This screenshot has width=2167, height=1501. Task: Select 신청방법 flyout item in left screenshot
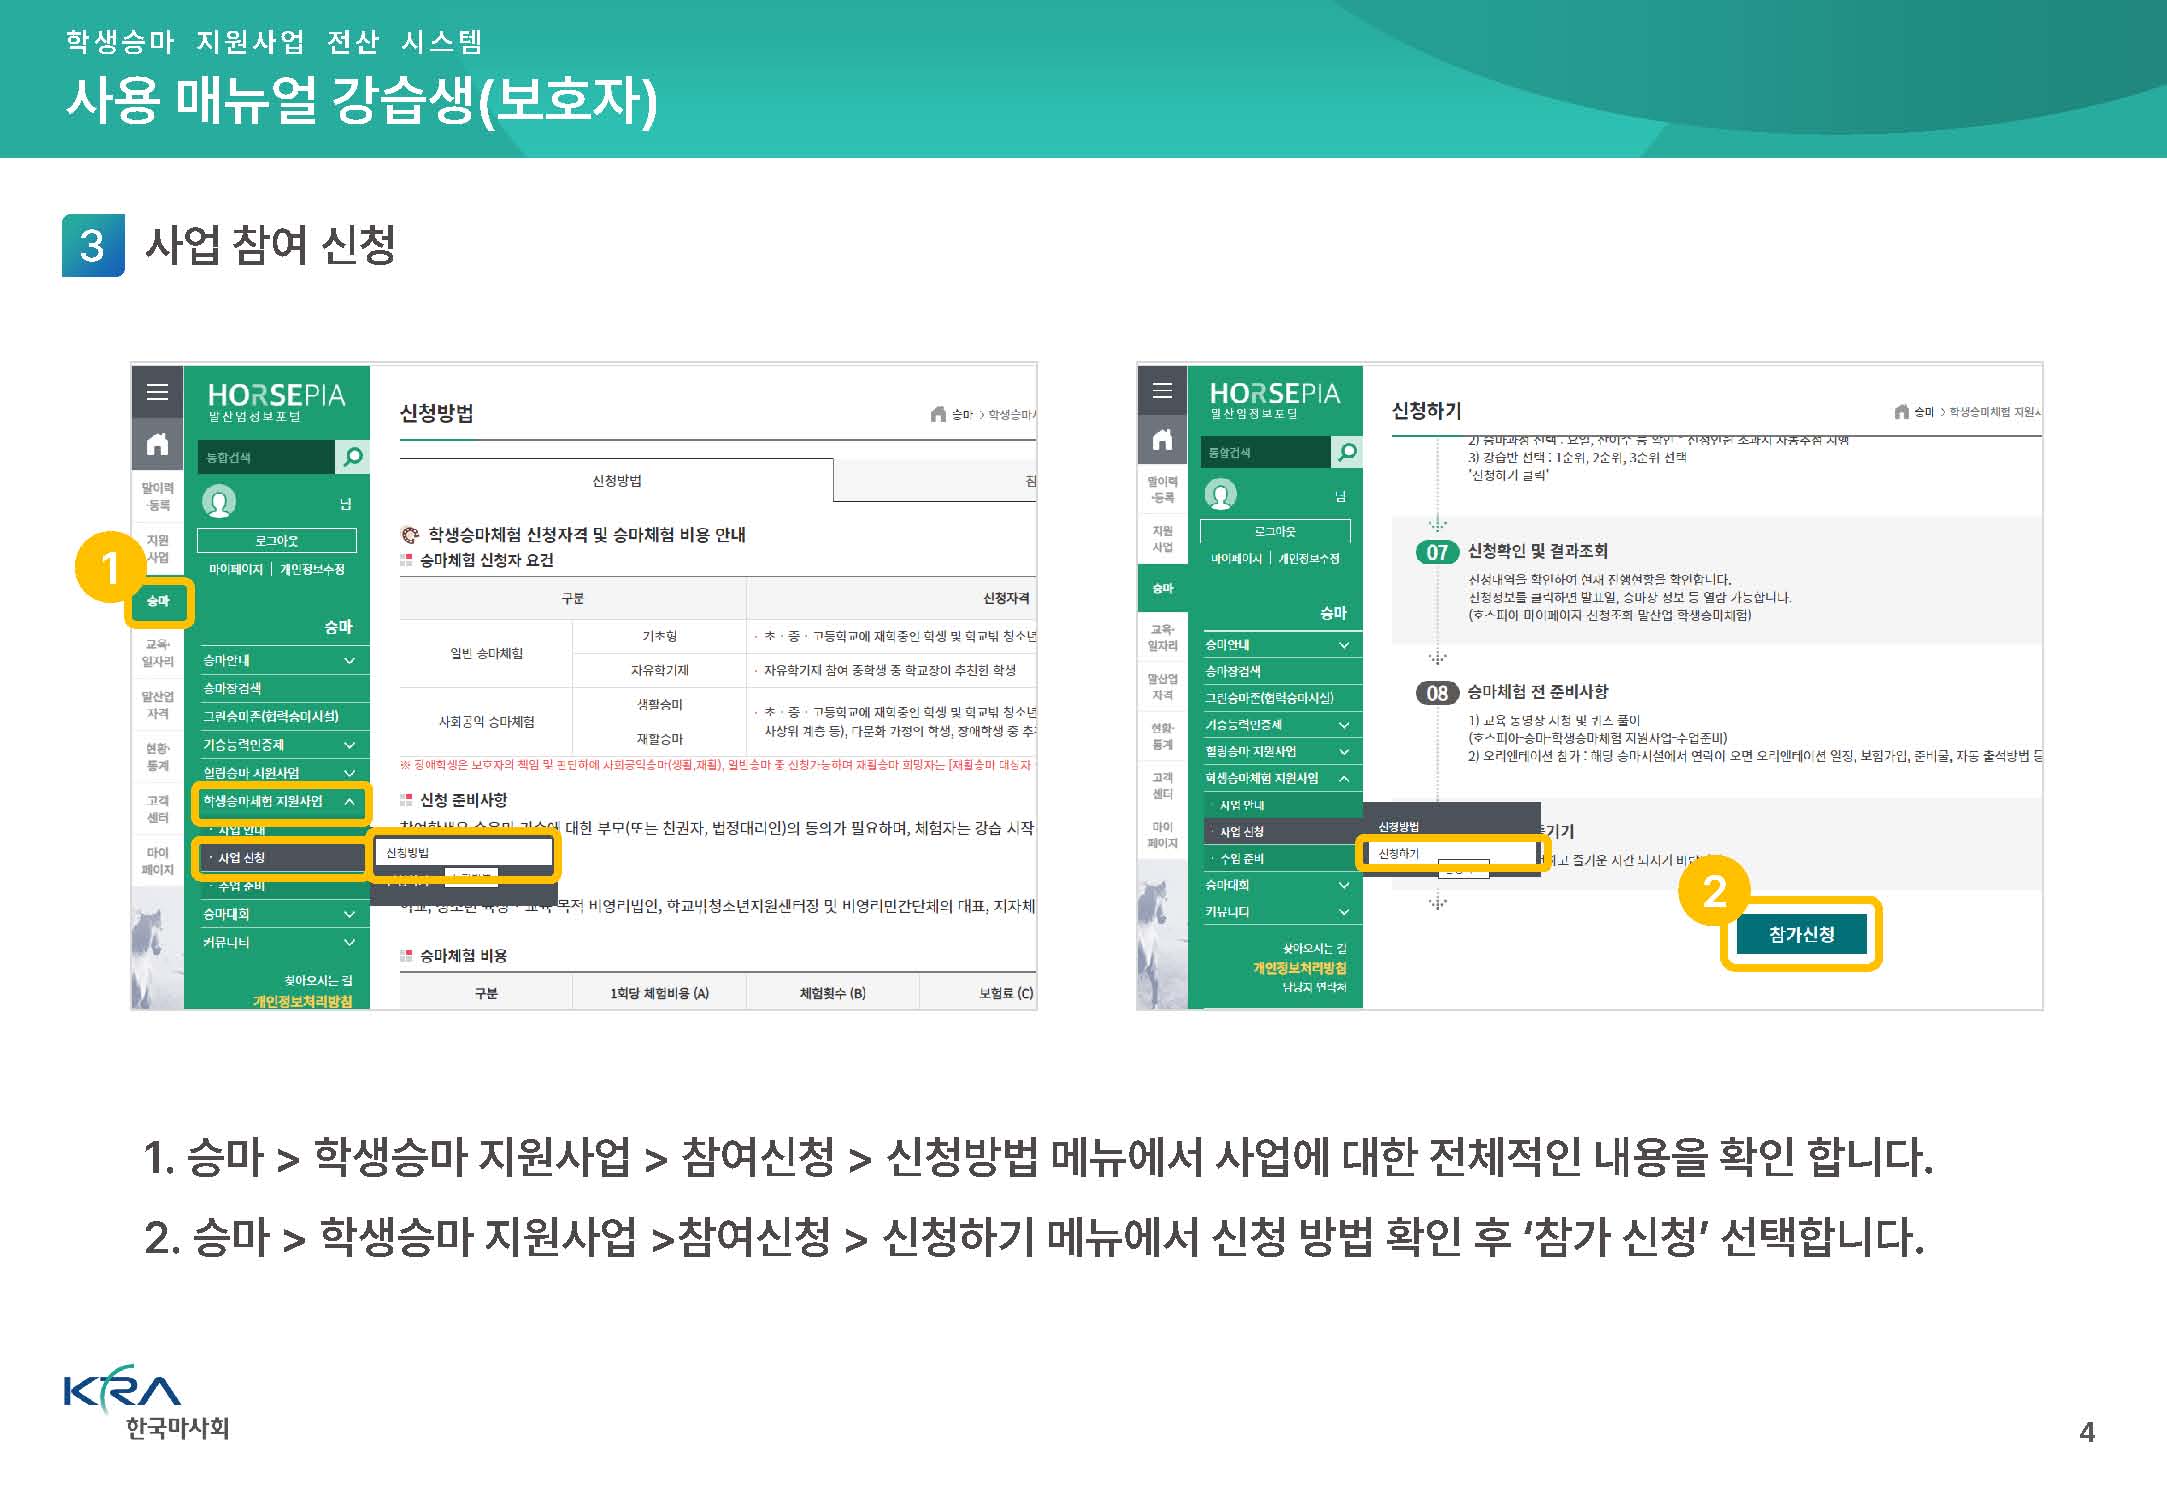[x=463, y=852]
